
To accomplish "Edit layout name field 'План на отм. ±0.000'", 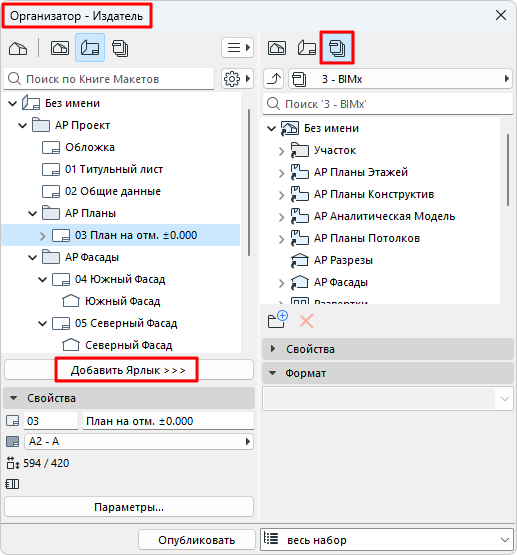I will (x=168, y=421).
